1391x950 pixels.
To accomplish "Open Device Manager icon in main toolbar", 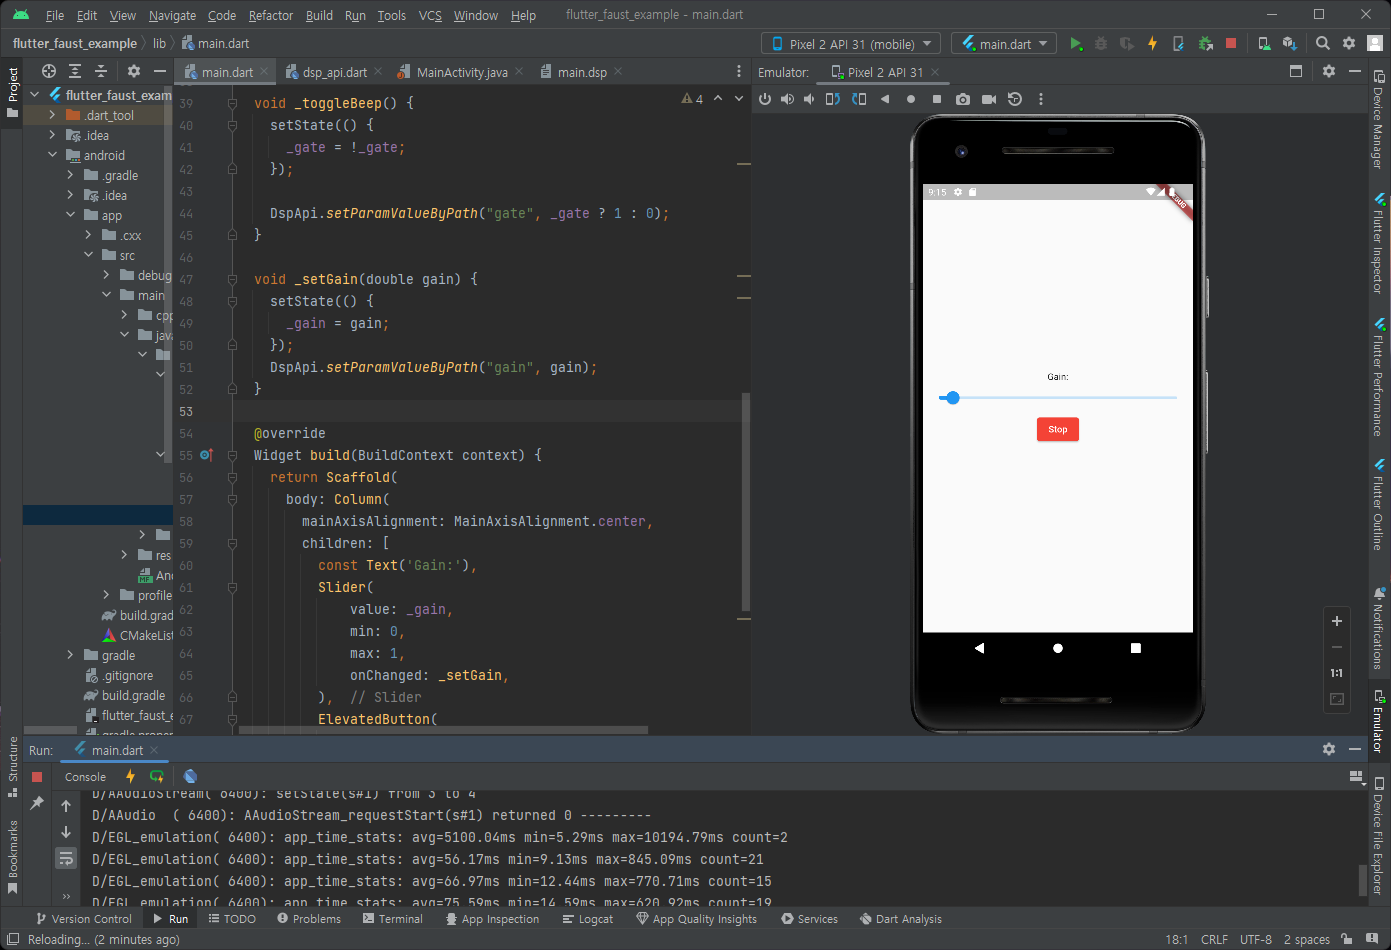I will coord(1264,43).
